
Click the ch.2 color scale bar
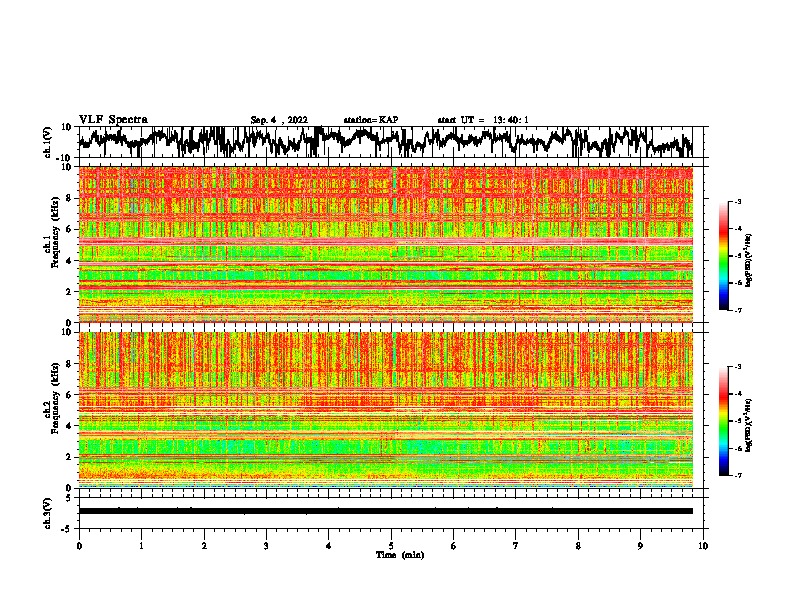(x=723, y=421)
